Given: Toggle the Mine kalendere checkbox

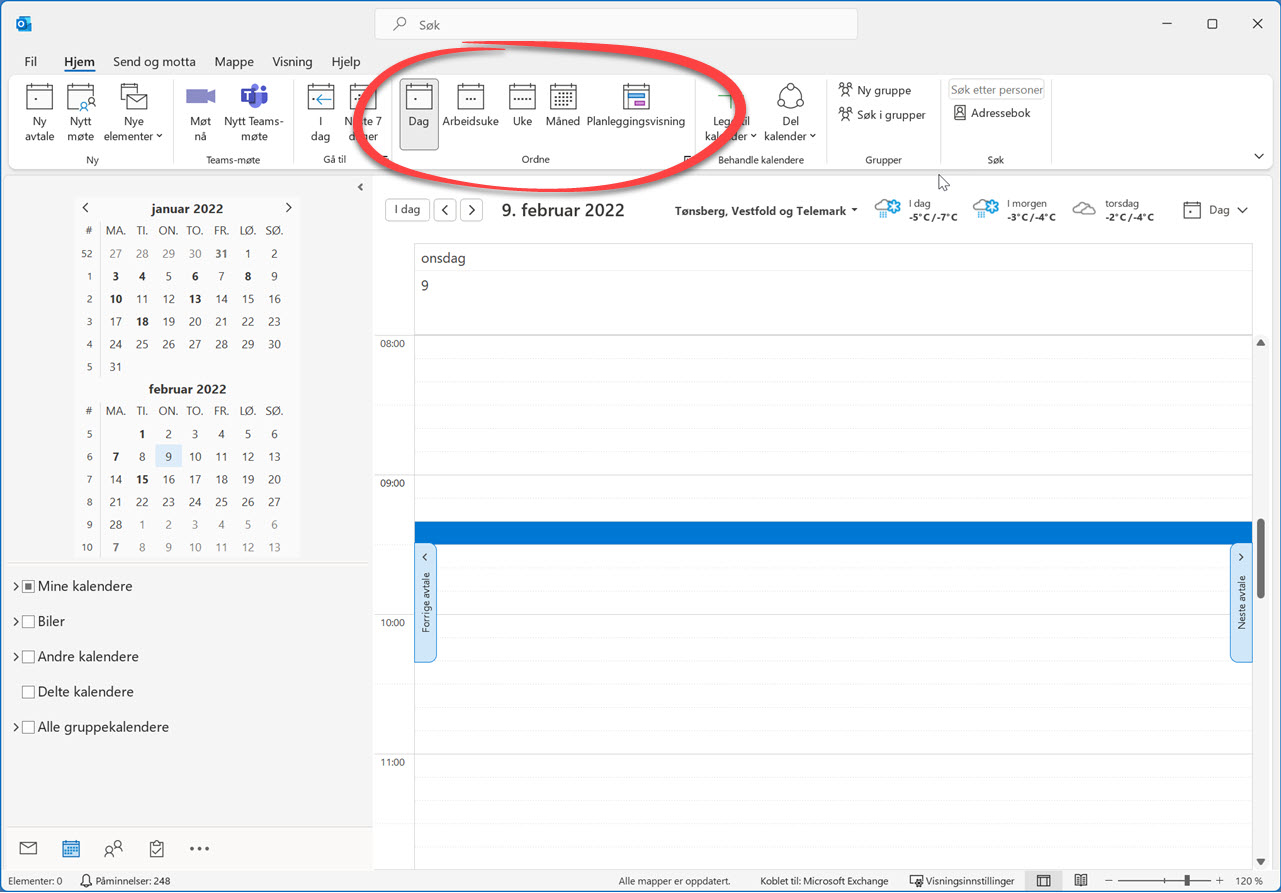Looking at the screenshot, I should click(28, 586).
